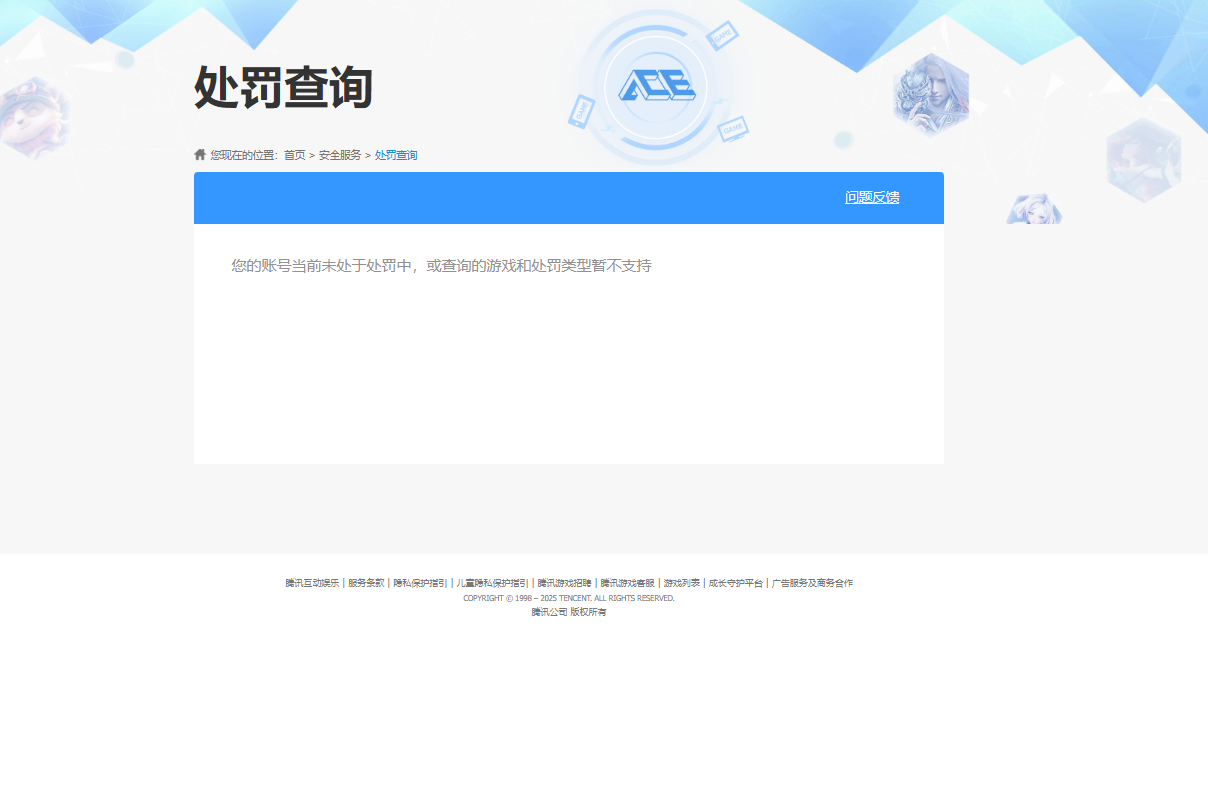Click the GAME card icon above the ACE emblem
1208x788 pixels.
pyautogui.click(x=722, y=35)
